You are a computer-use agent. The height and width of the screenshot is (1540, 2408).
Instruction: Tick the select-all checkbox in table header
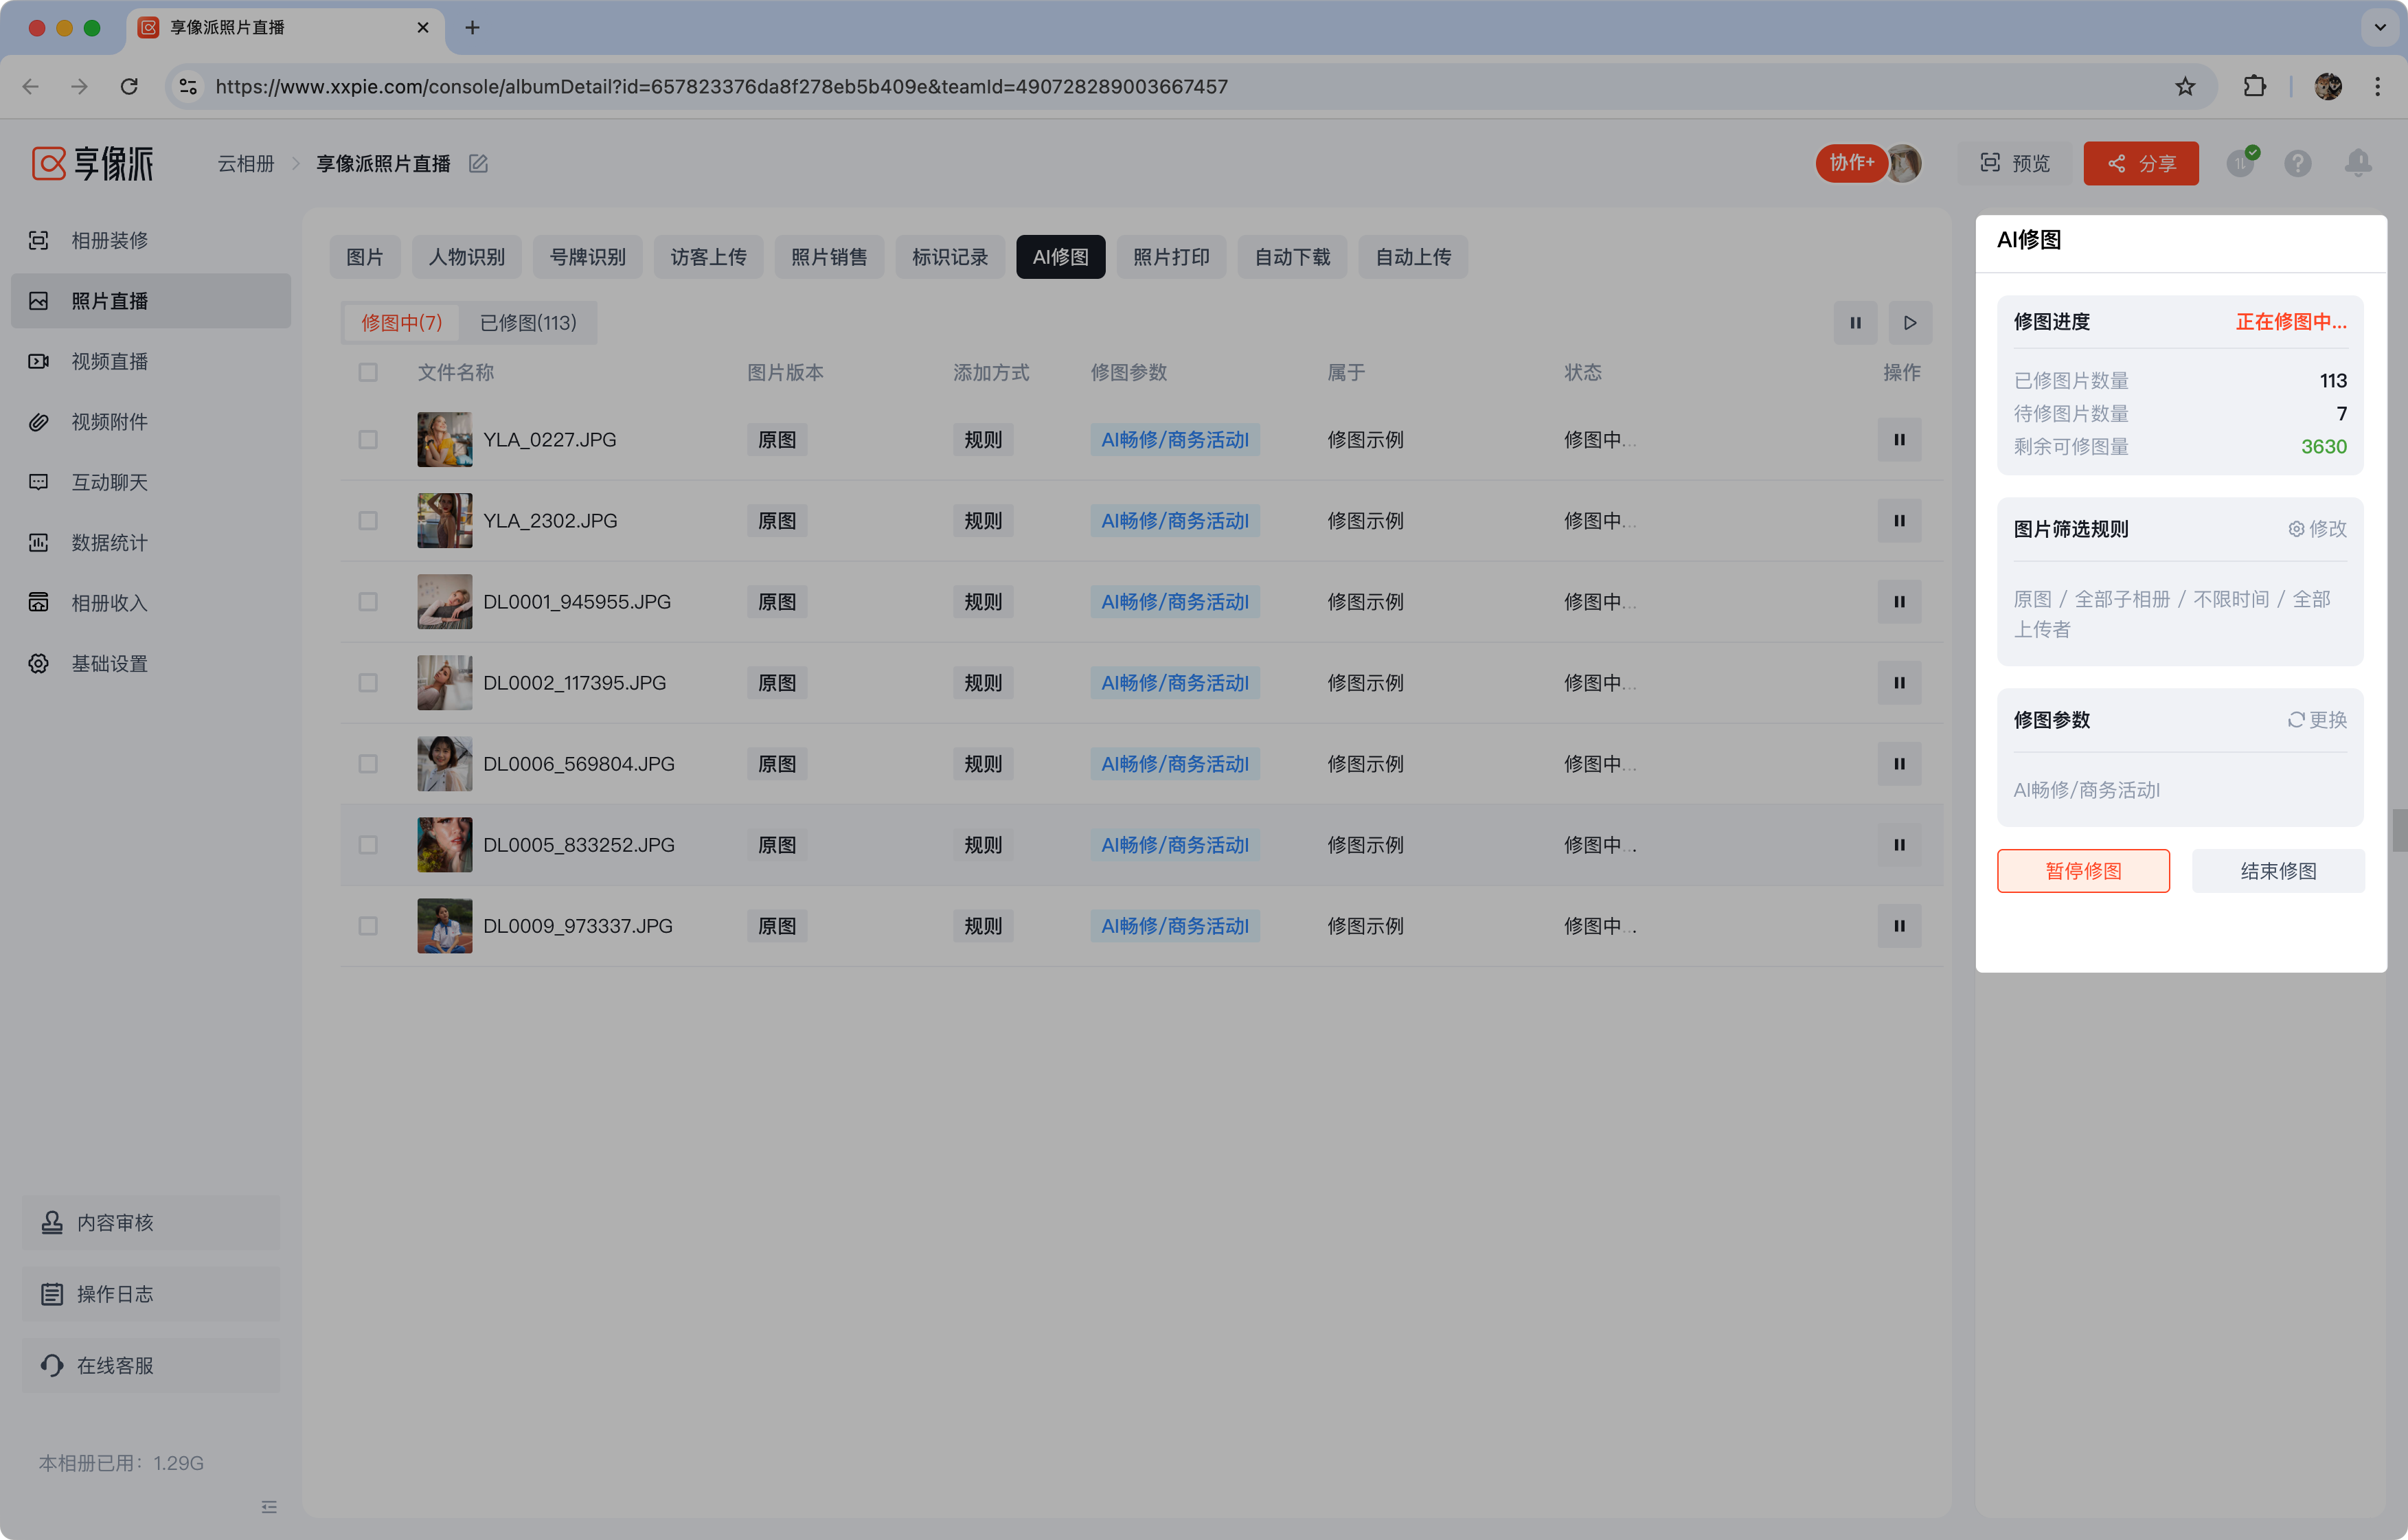(368, 373)
